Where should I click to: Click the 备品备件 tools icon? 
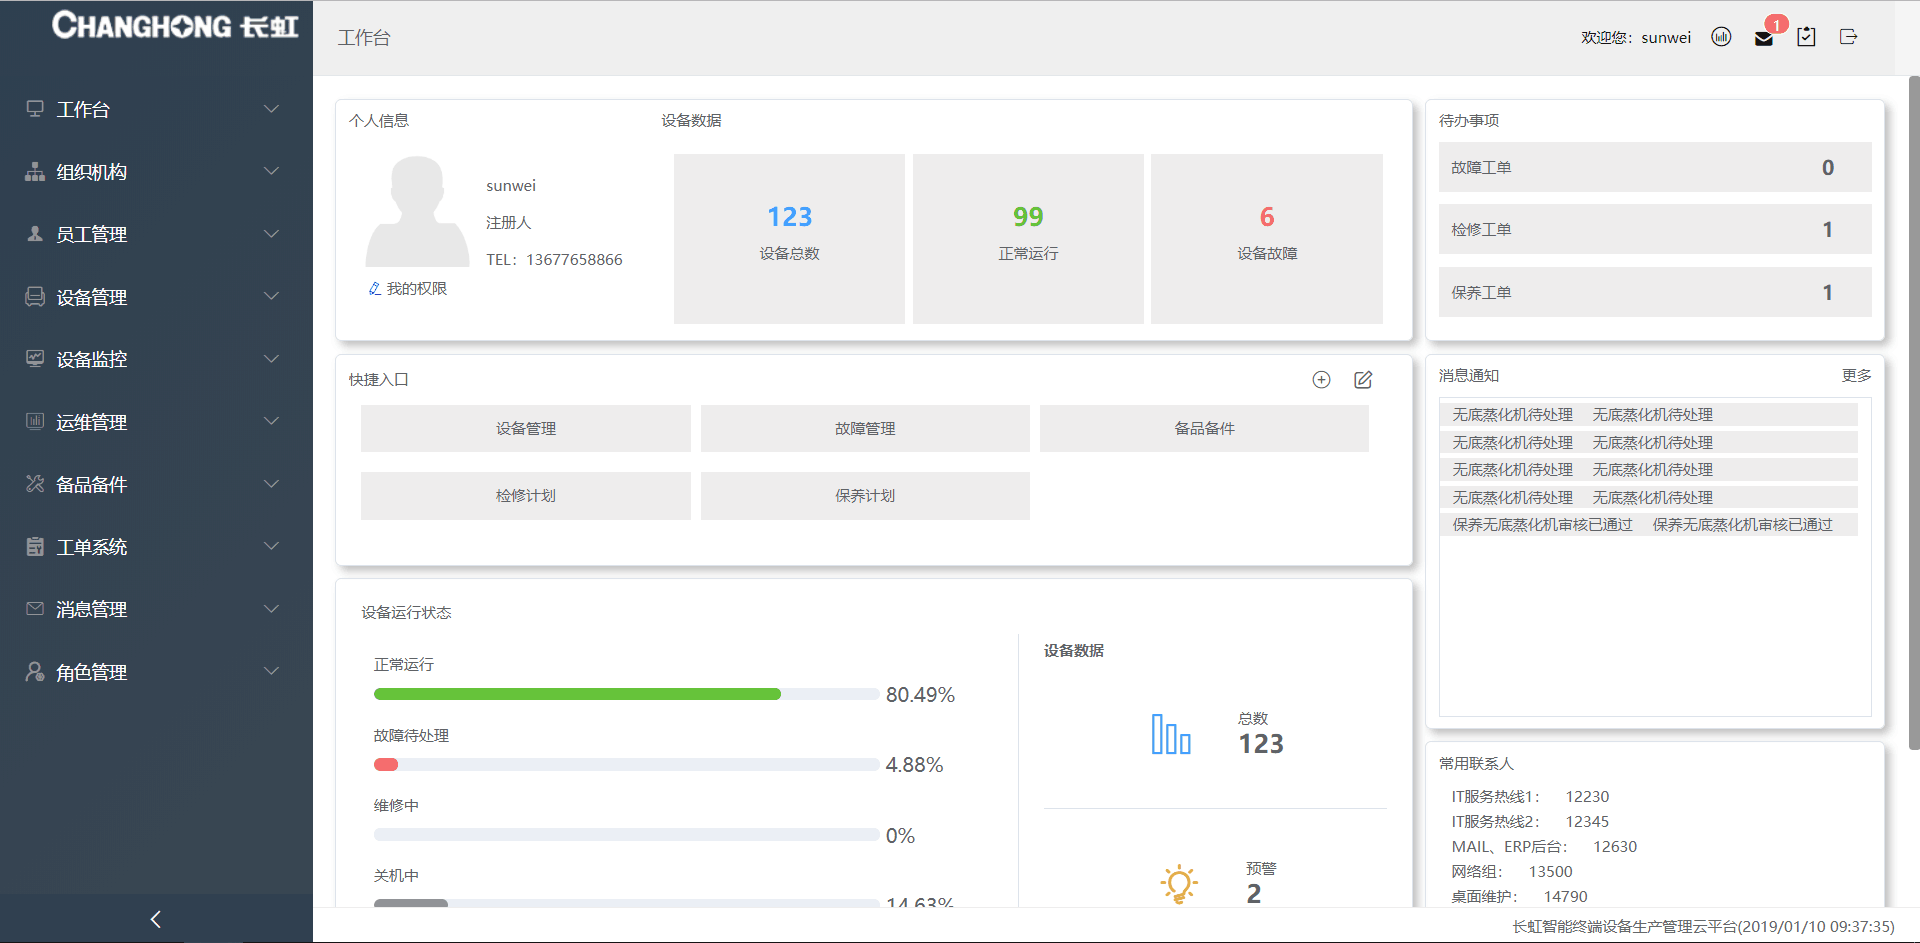[x=35, y=484]
